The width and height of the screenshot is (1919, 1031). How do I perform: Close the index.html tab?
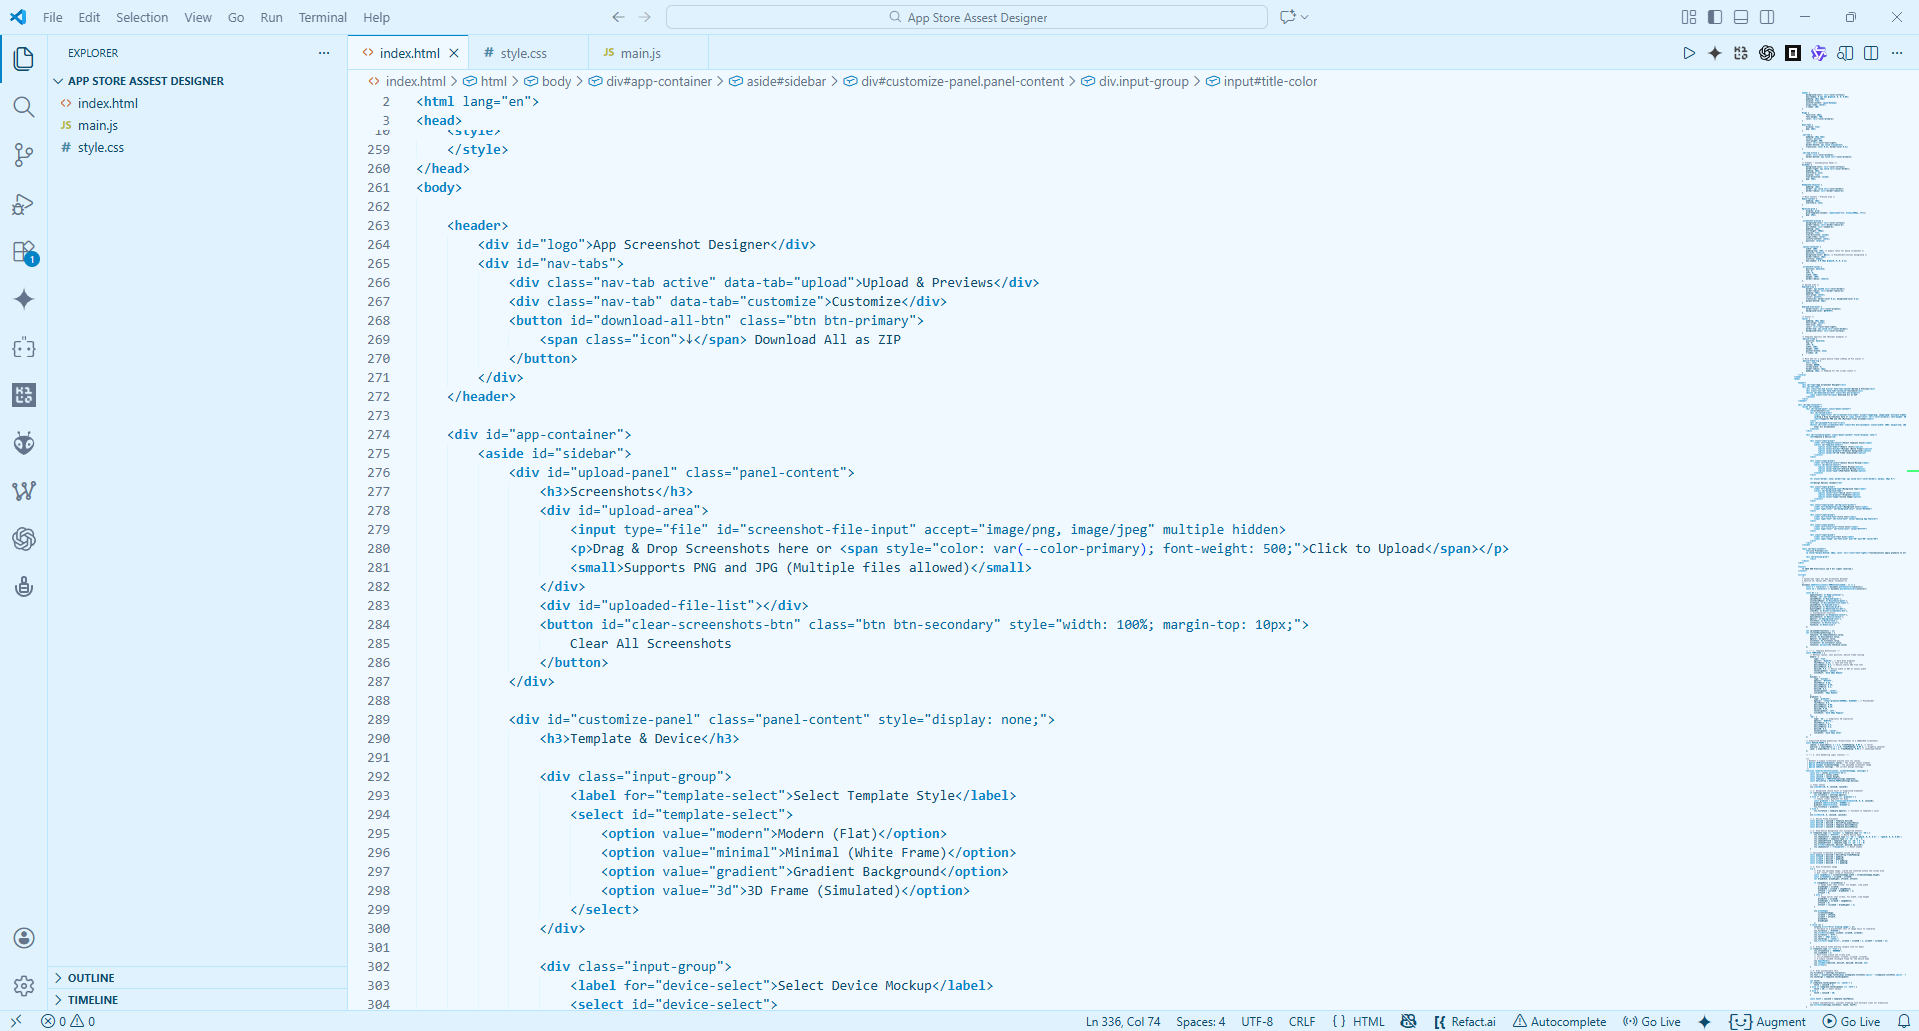(454, 53)
